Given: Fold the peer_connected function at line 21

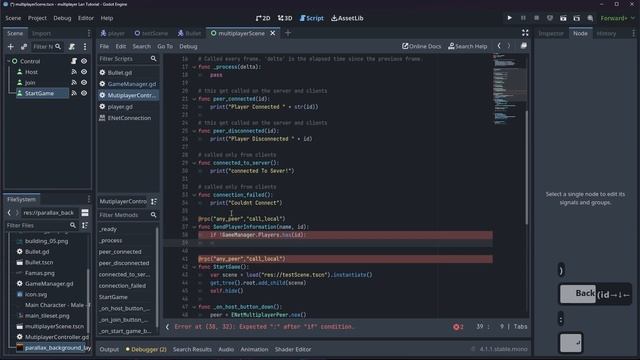Looking at the screenshot, I should [x=194, y=99].
